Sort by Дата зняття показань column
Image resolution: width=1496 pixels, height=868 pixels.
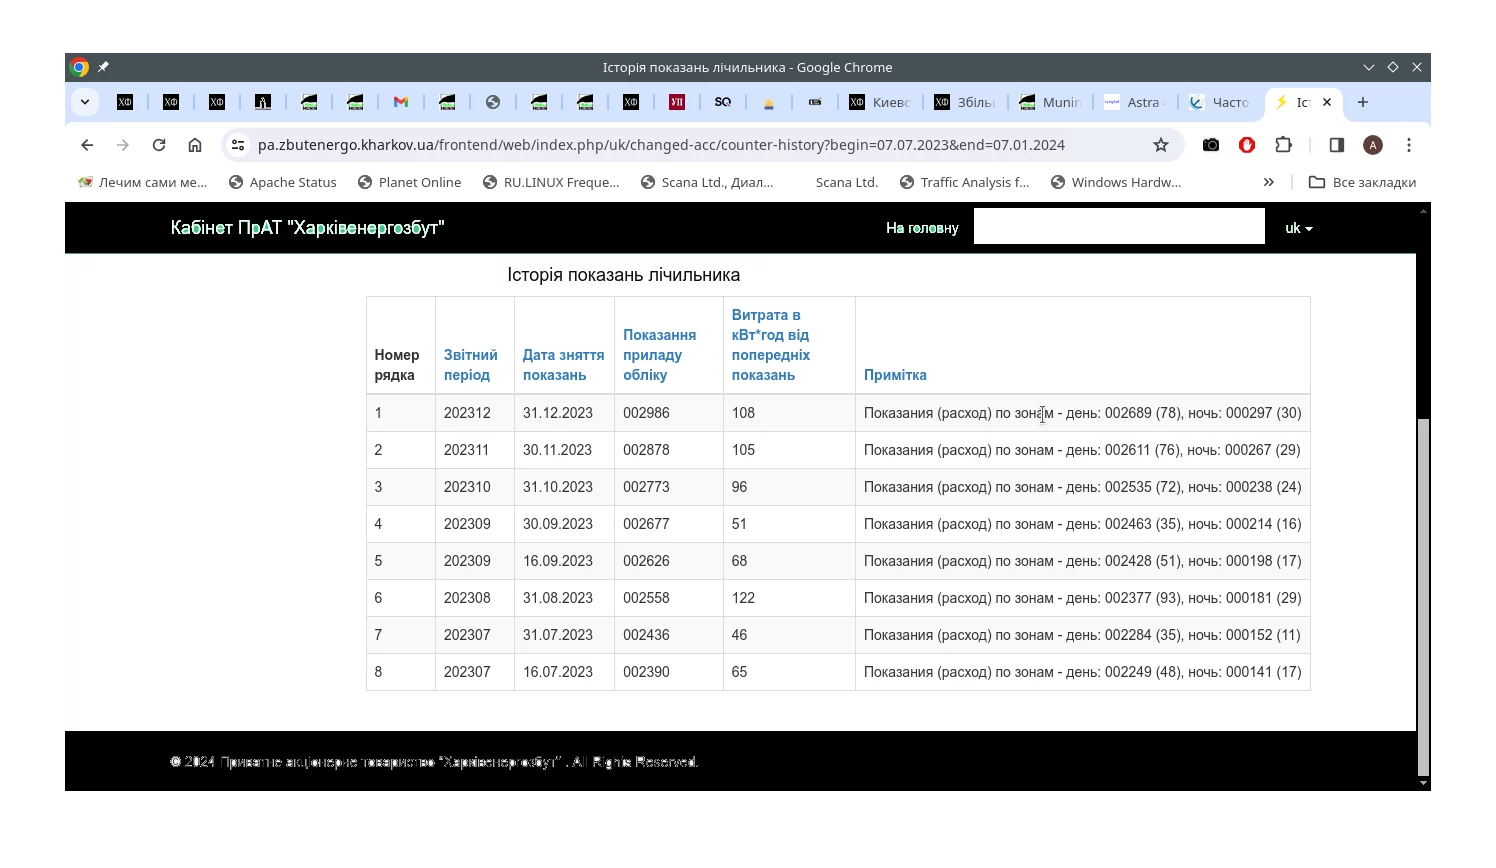click(563, 365)
